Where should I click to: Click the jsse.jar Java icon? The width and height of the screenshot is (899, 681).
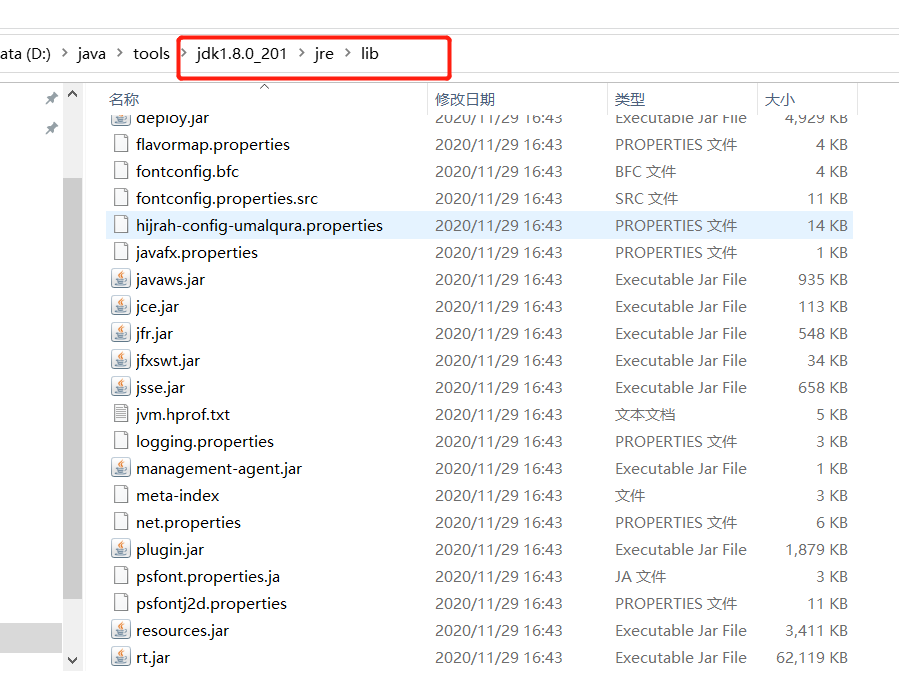tap(120, 386)
